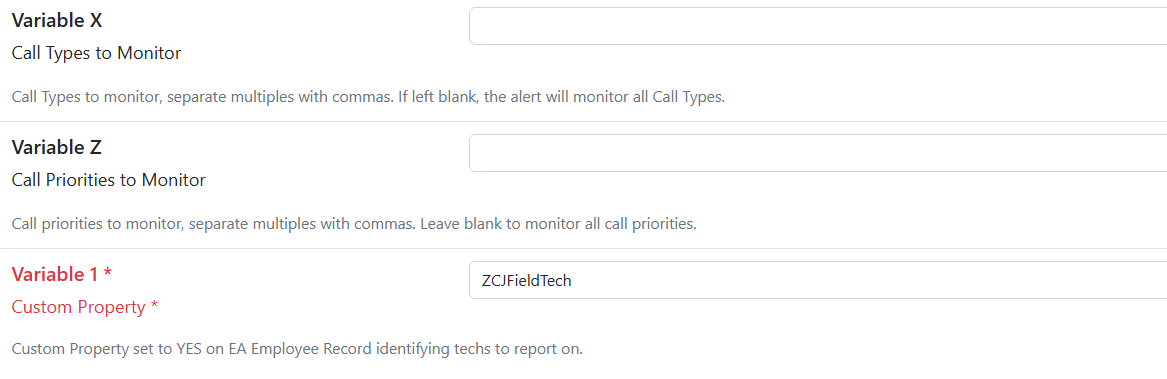Focus the Variable Z Call Priorities input box
The image size is (1167, 379).
(818, 153)
